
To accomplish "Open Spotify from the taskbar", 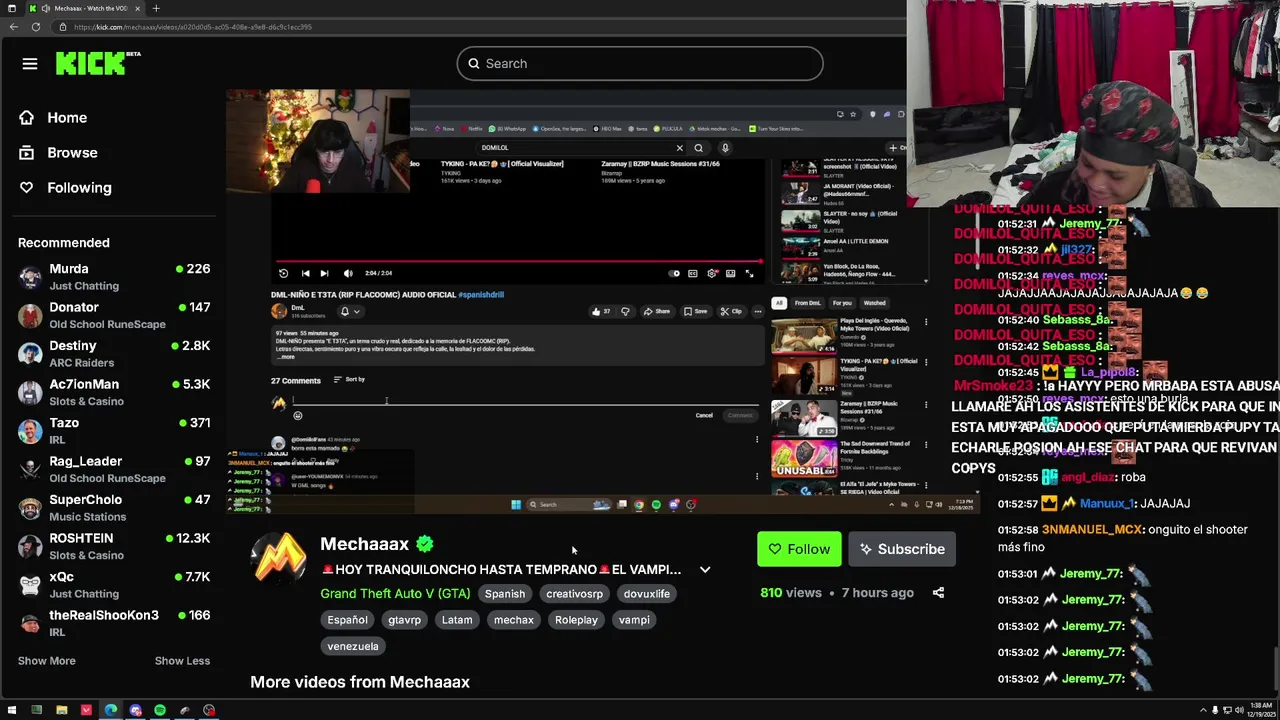I will (x=160, y=710).
